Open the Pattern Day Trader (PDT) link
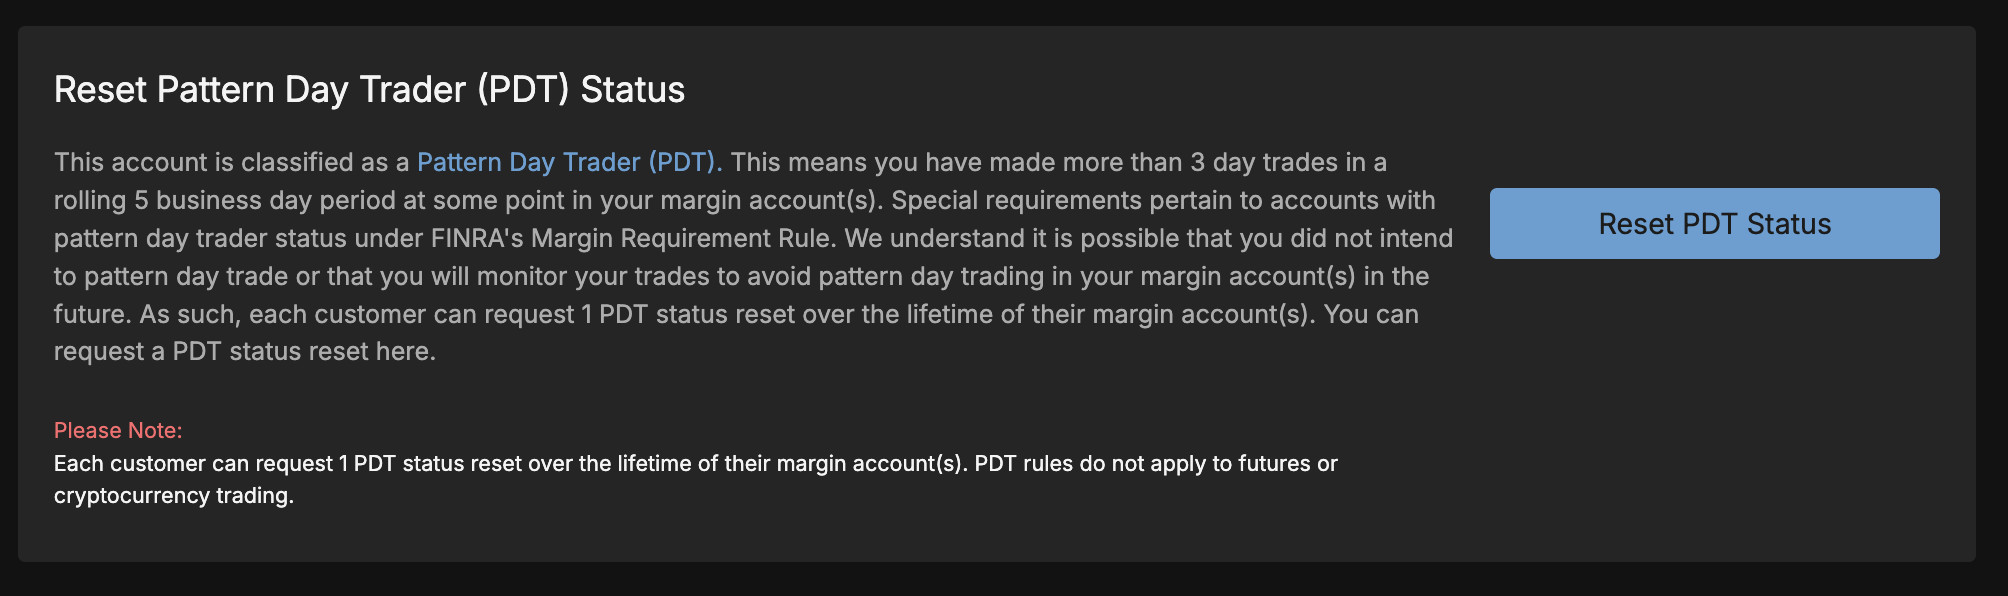 569,162
